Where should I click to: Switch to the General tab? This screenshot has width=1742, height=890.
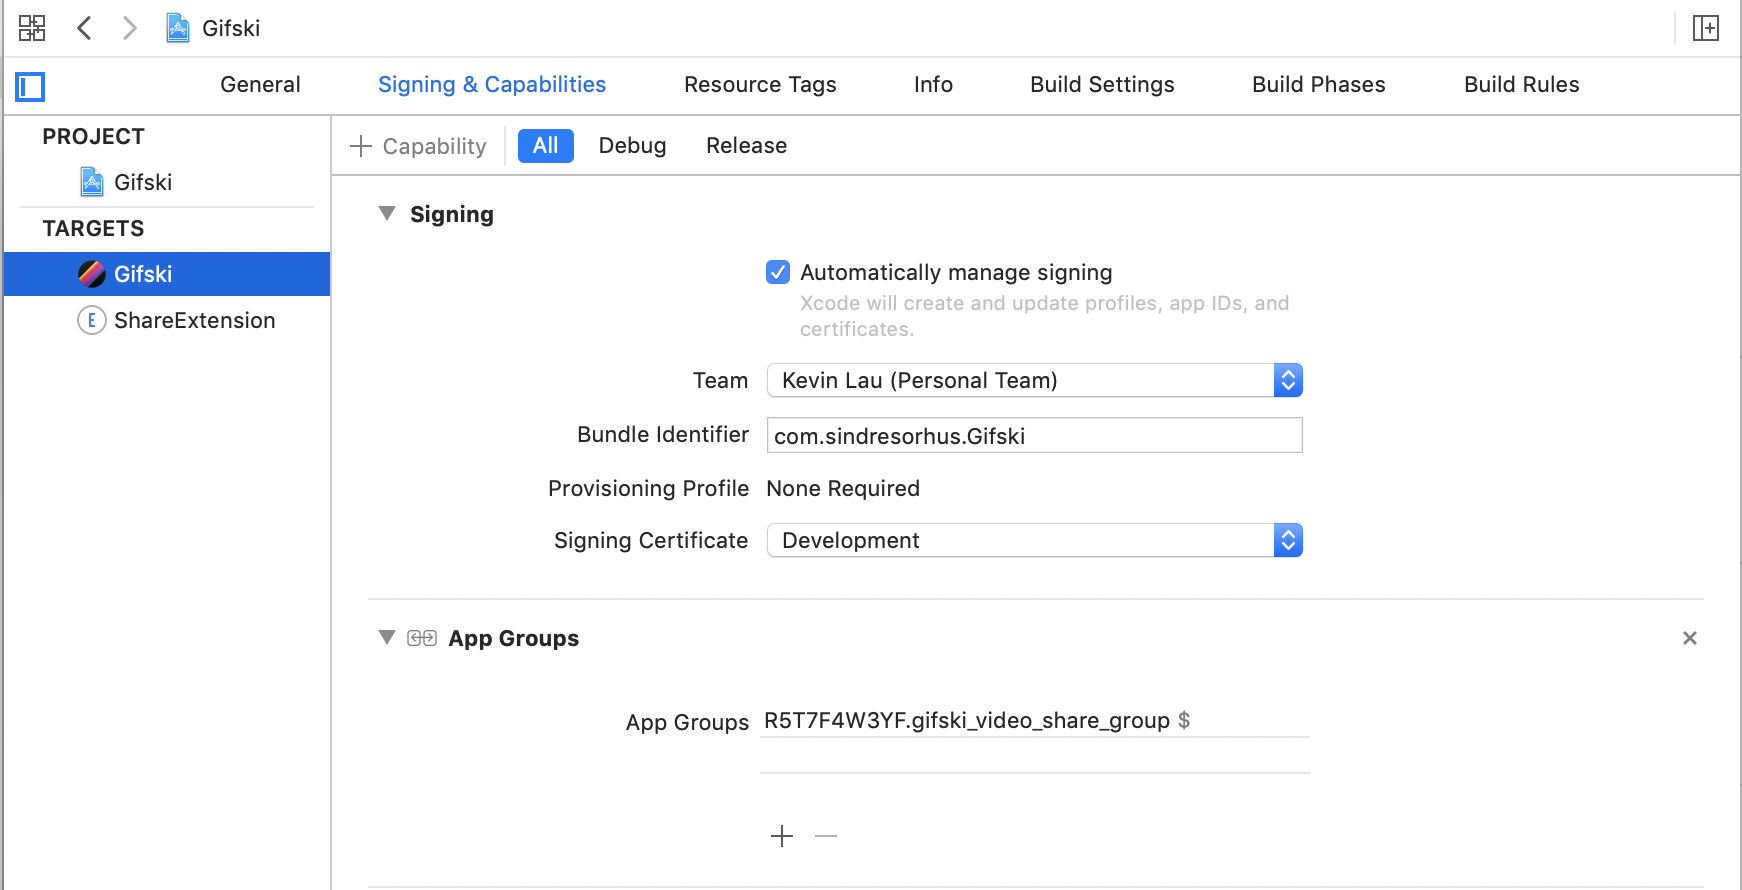pos(260,85)
